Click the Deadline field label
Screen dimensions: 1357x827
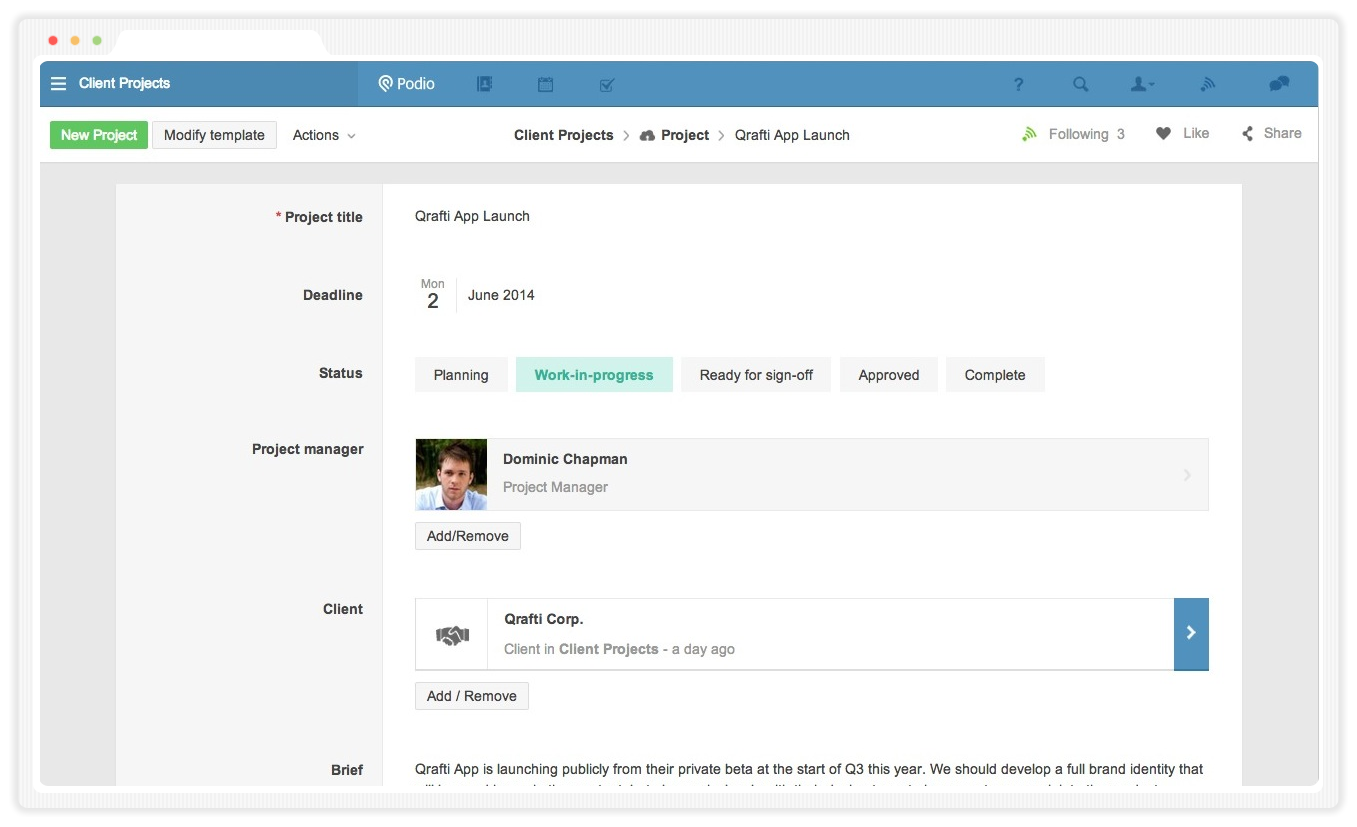click(333, 295)
